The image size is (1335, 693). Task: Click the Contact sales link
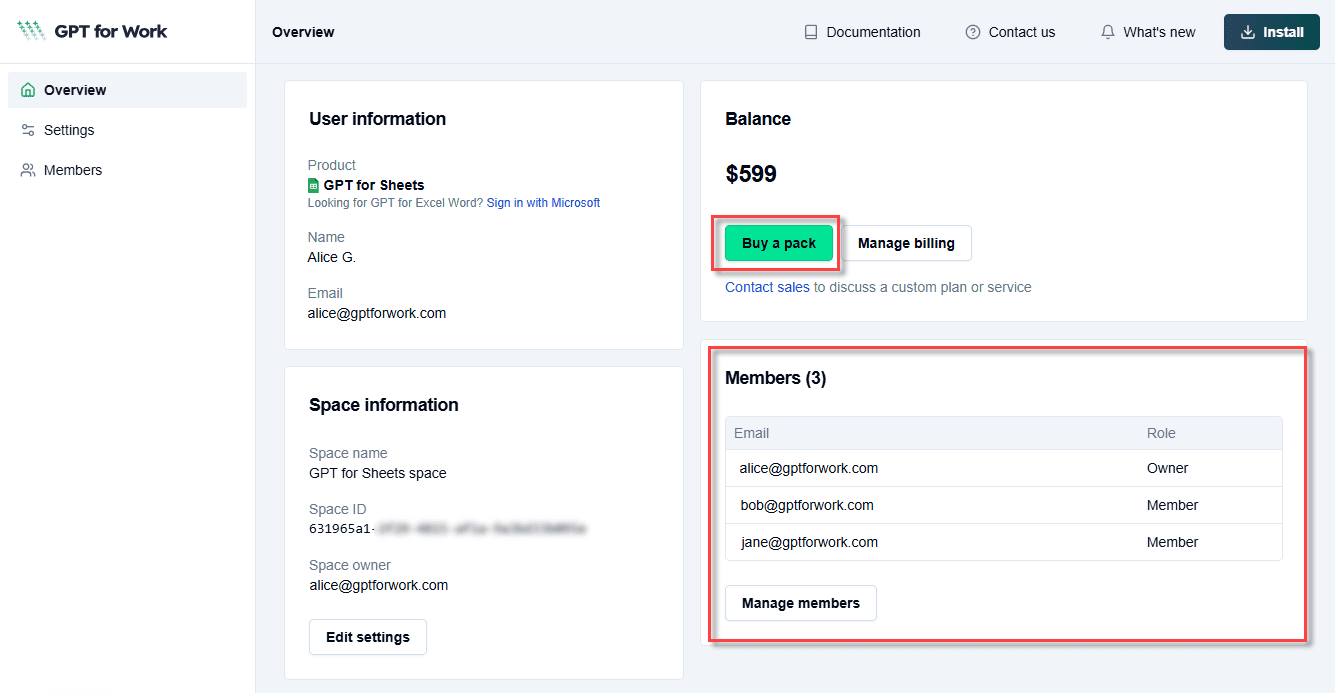click(767, 287)
